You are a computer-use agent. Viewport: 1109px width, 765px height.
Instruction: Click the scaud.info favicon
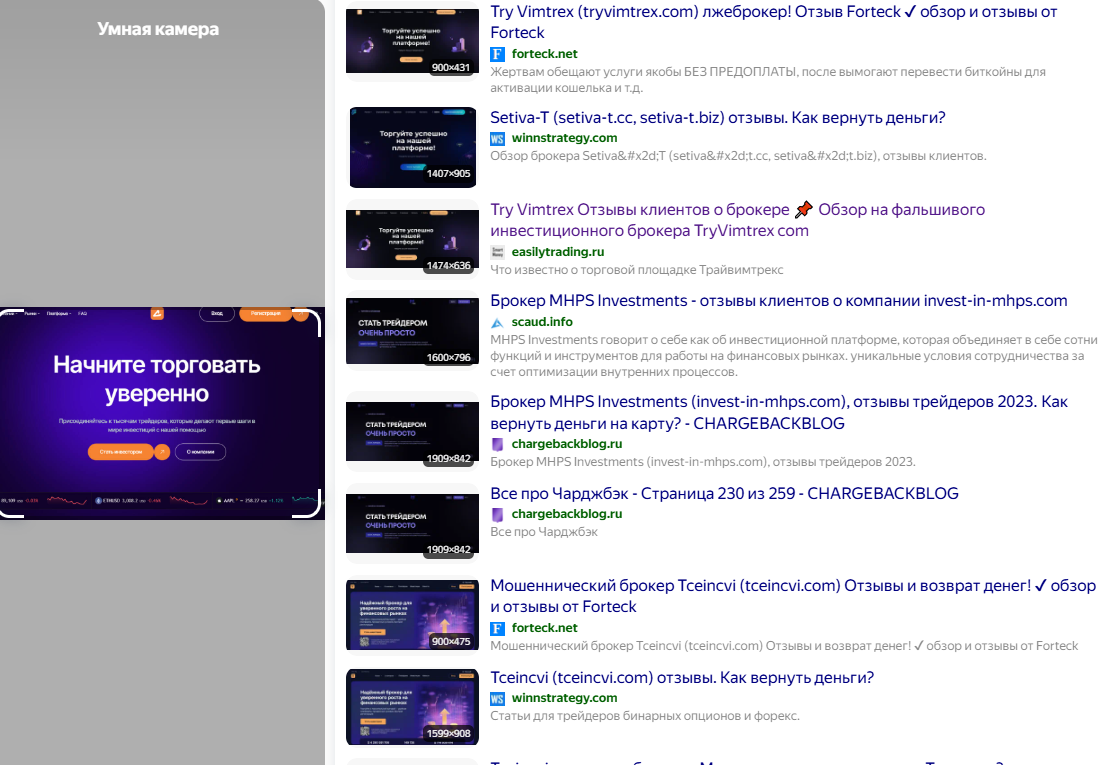point(498,322)
